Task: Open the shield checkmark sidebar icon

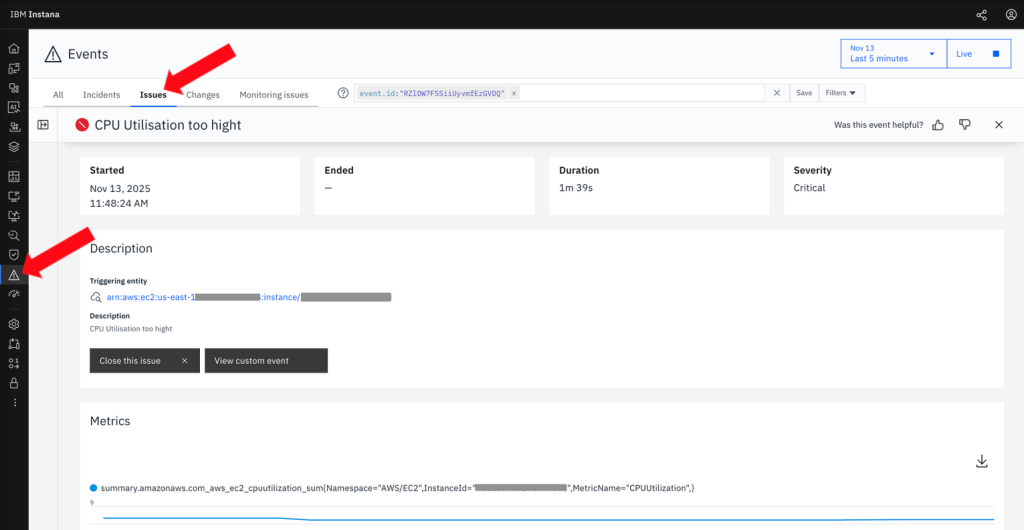Action: pos(14,255)
